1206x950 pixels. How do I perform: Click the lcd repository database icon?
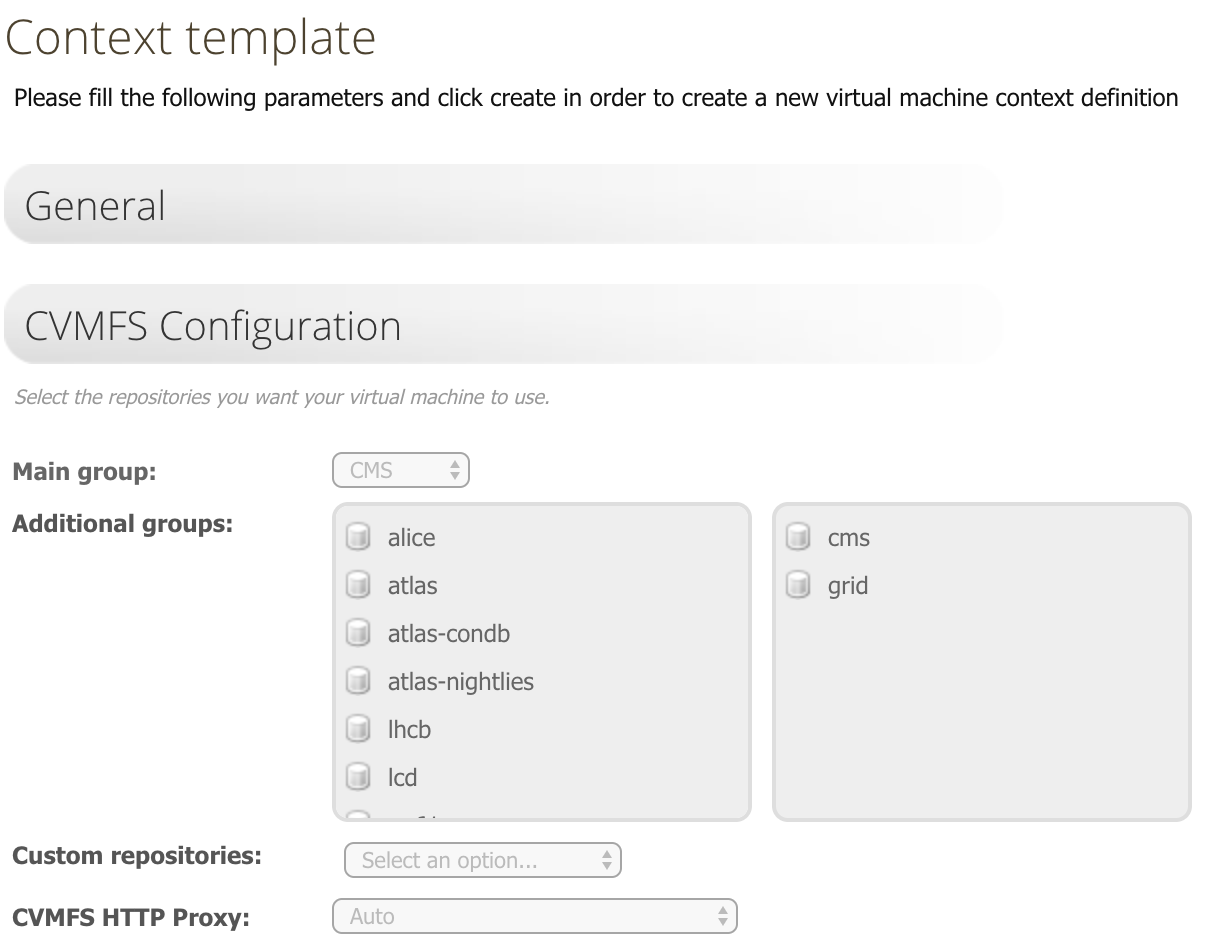point(358,778)
